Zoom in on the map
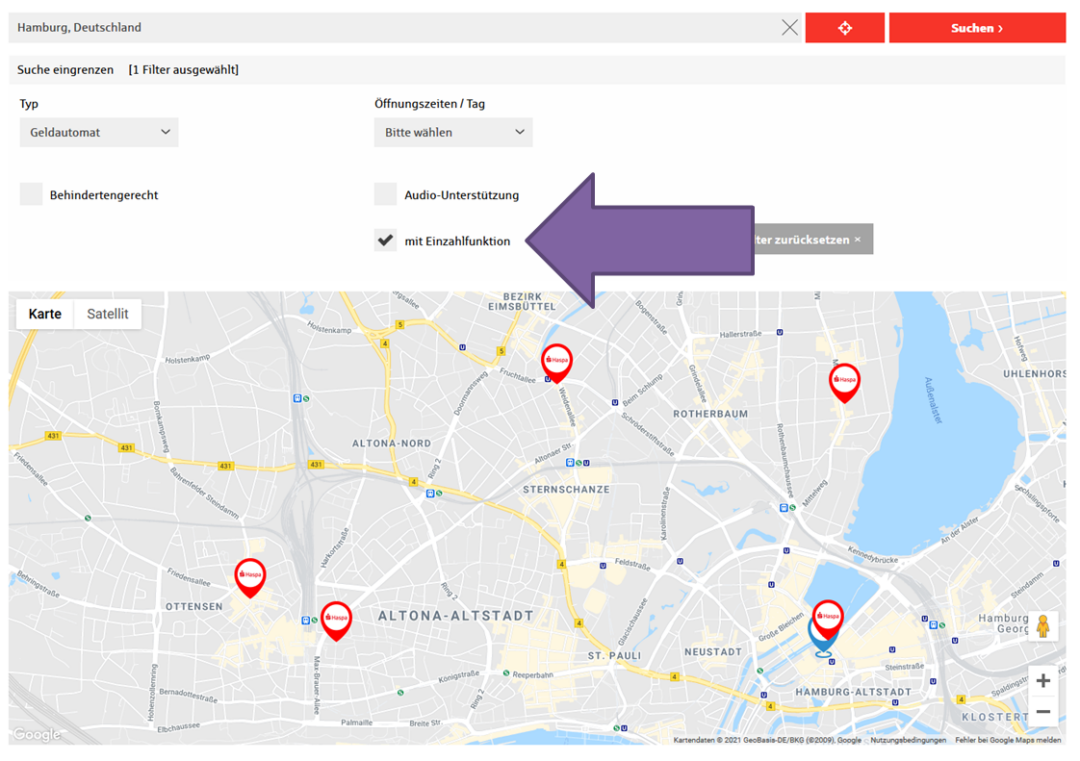Screen dimensions: 1080x761 click(1043, 681)
